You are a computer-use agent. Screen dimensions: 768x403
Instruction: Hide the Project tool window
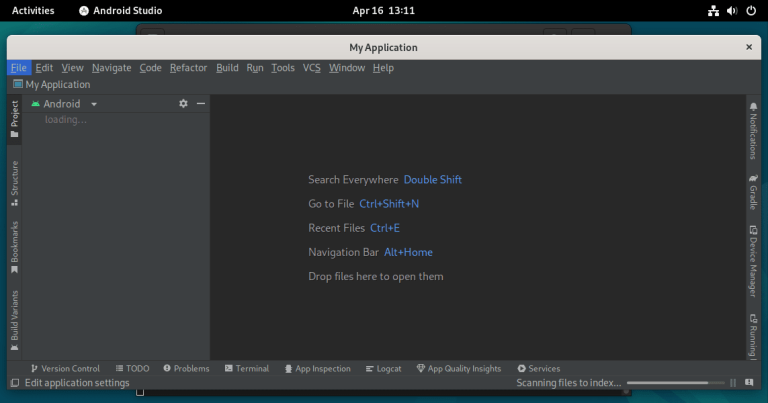click(x=201, y=103)
